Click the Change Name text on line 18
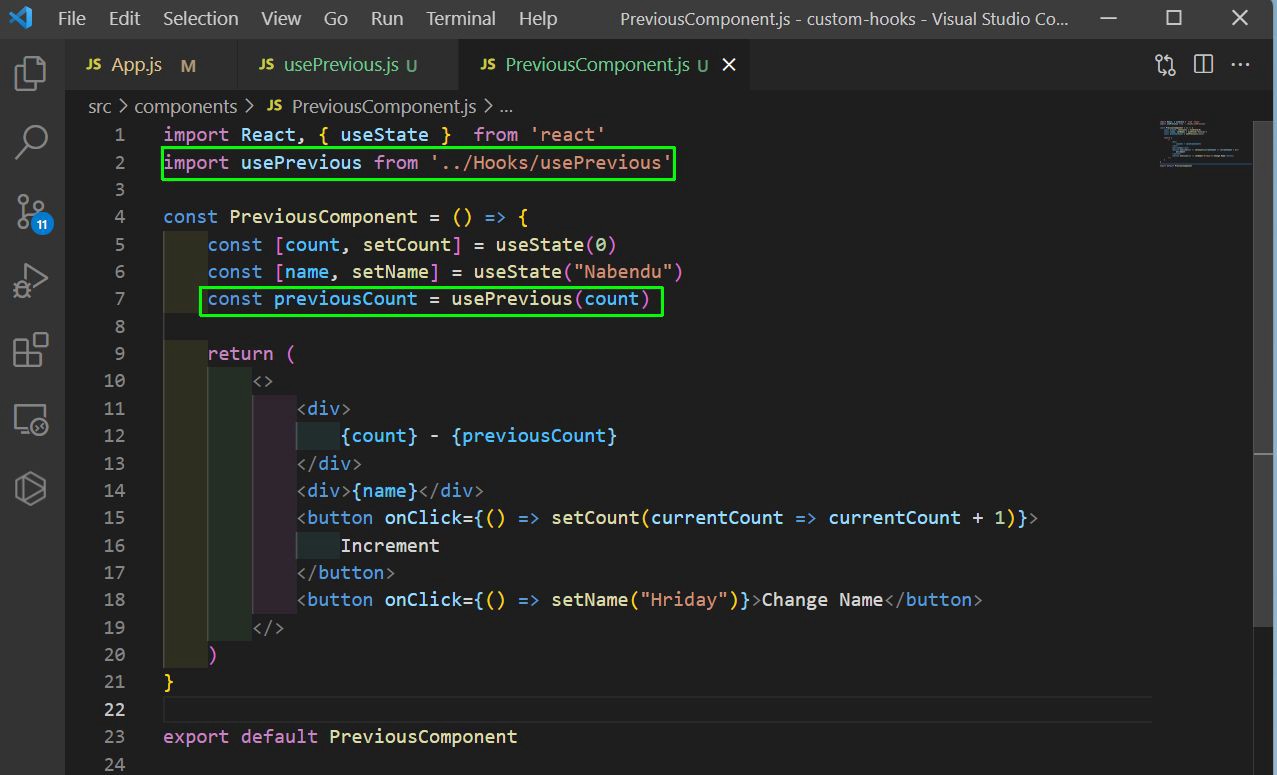 click(822, 600)
